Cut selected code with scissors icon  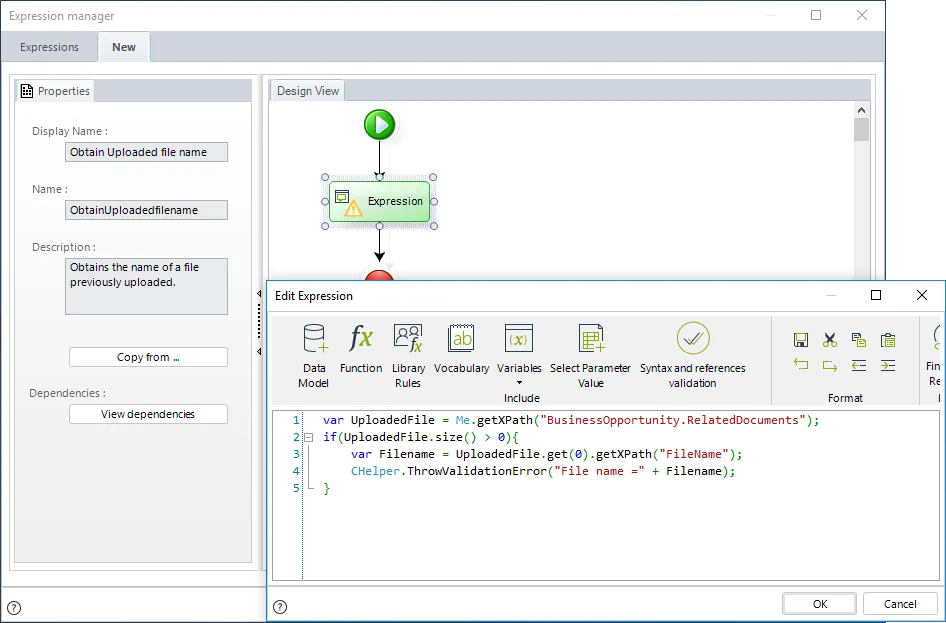point(830,340)
